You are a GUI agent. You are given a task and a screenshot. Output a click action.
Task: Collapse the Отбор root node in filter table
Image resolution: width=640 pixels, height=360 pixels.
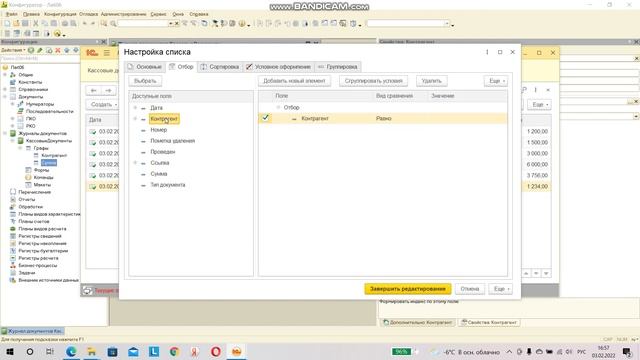pyautogui.click(x=278, y=107)
